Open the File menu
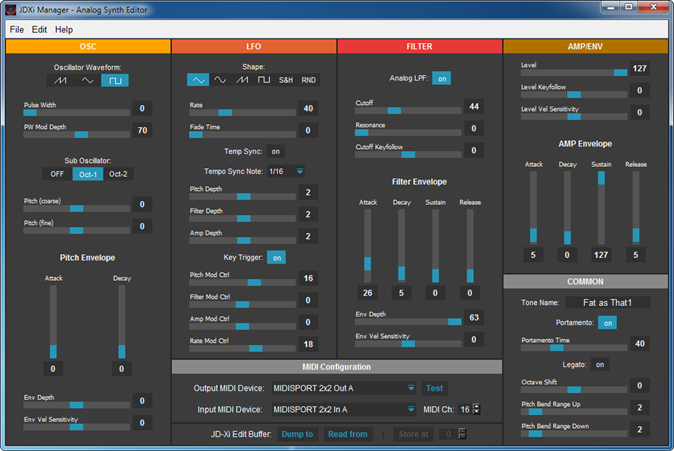This screenshot has height=451, width=674. [x=17, y=30]
